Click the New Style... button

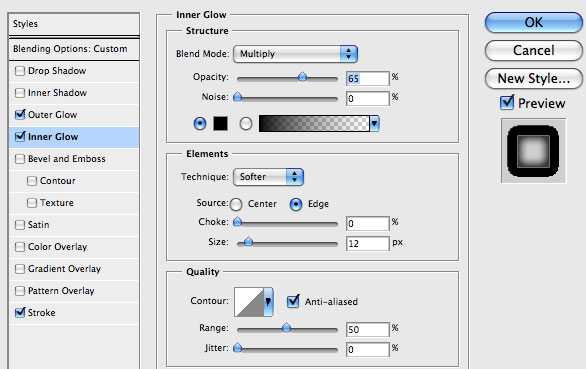tap(534, 79)
